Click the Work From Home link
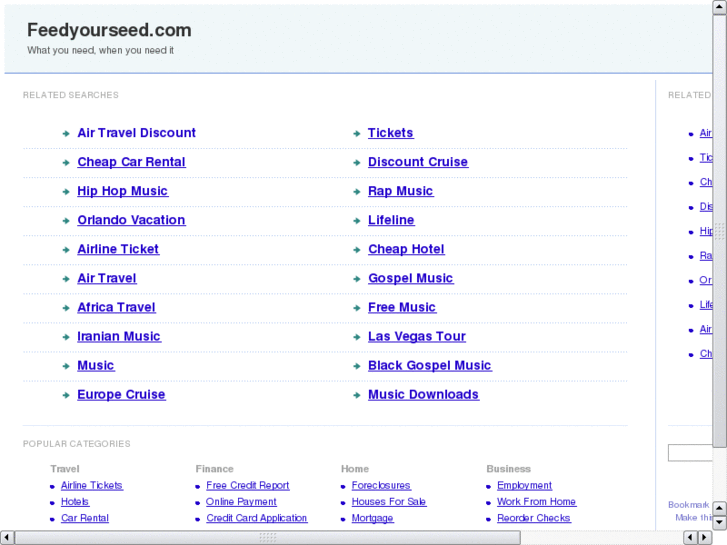 536,502
